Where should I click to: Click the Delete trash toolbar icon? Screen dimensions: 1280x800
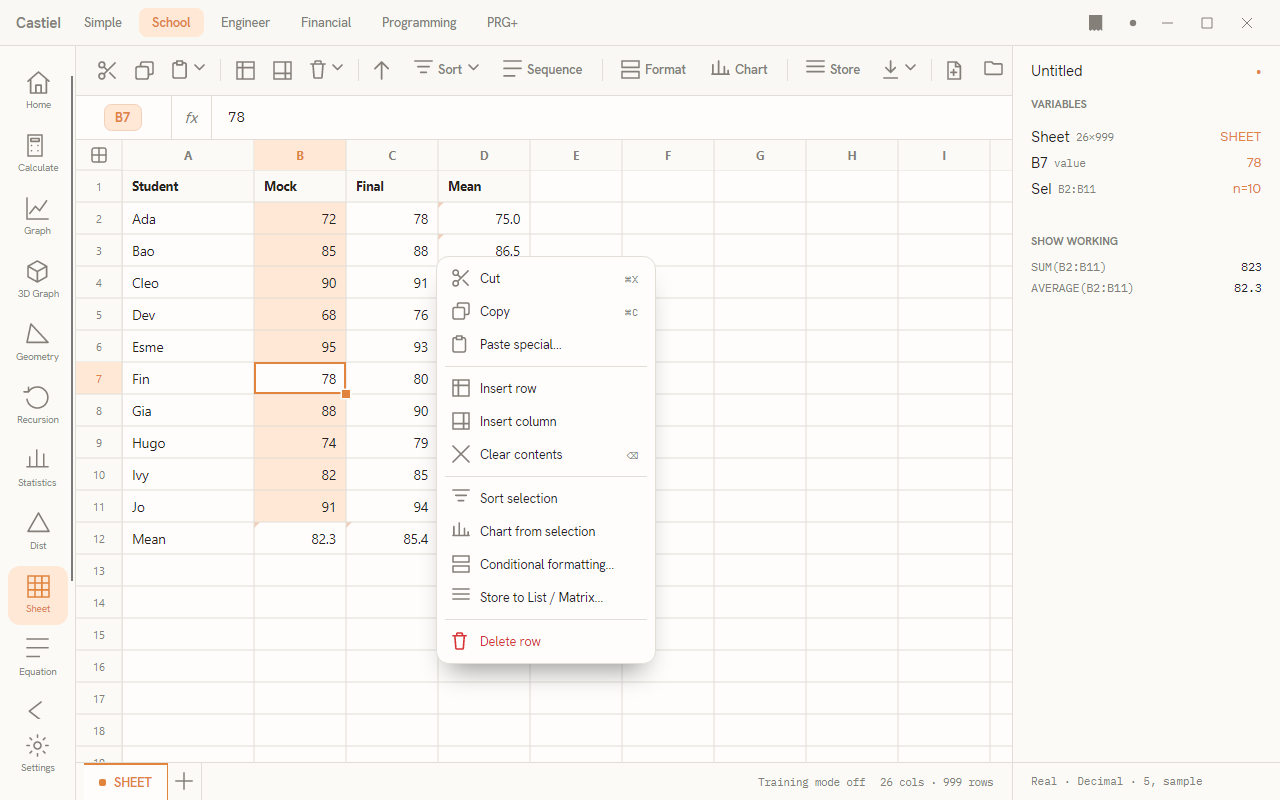point(317,70)
